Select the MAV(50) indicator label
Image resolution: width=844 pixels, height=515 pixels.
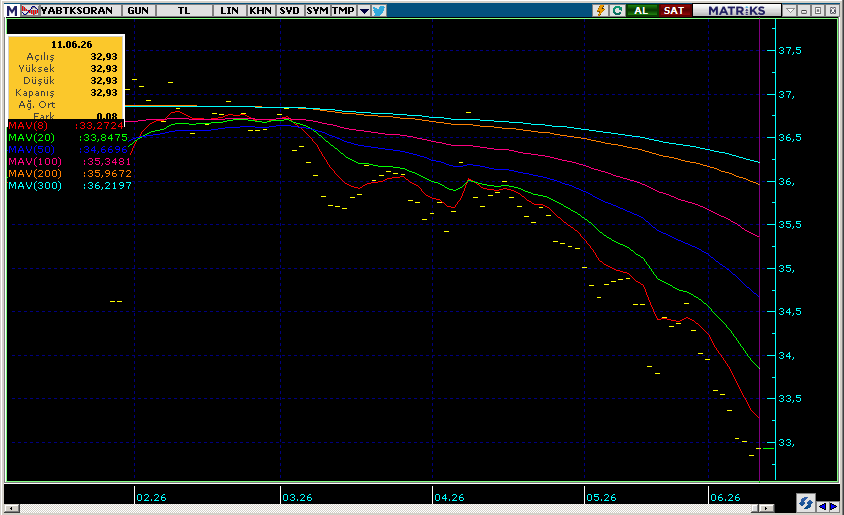point(31,150)
